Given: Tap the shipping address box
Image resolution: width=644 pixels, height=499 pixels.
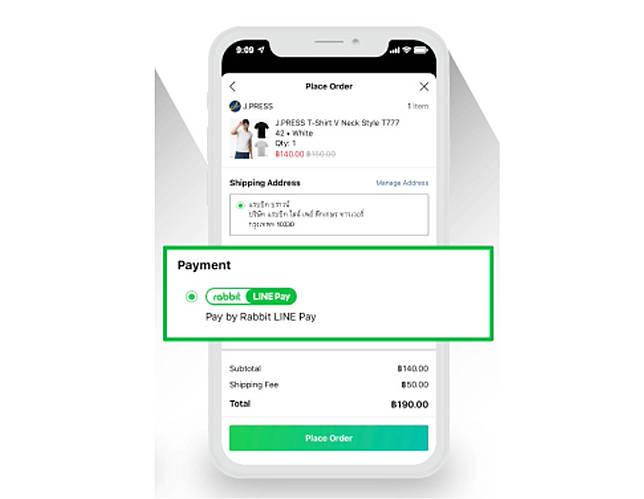Looking at the screenshot, I should click(x=329, y=215).
